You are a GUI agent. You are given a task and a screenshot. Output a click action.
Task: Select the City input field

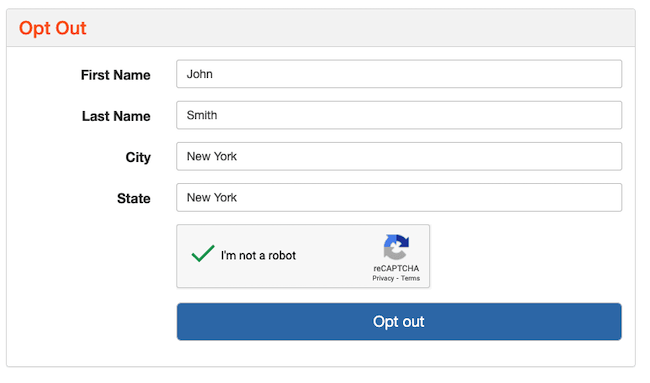pos(399,156)
